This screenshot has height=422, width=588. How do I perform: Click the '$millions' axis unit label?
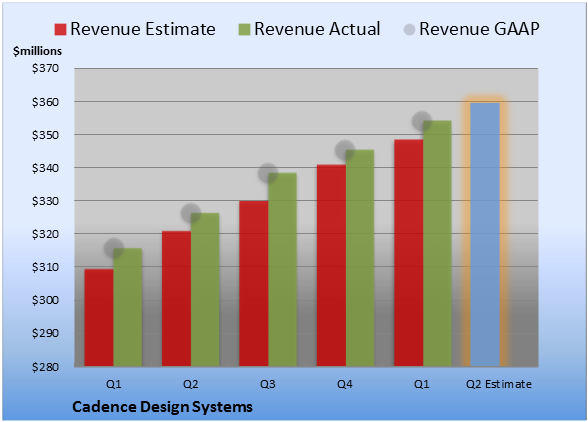point(38,51)
